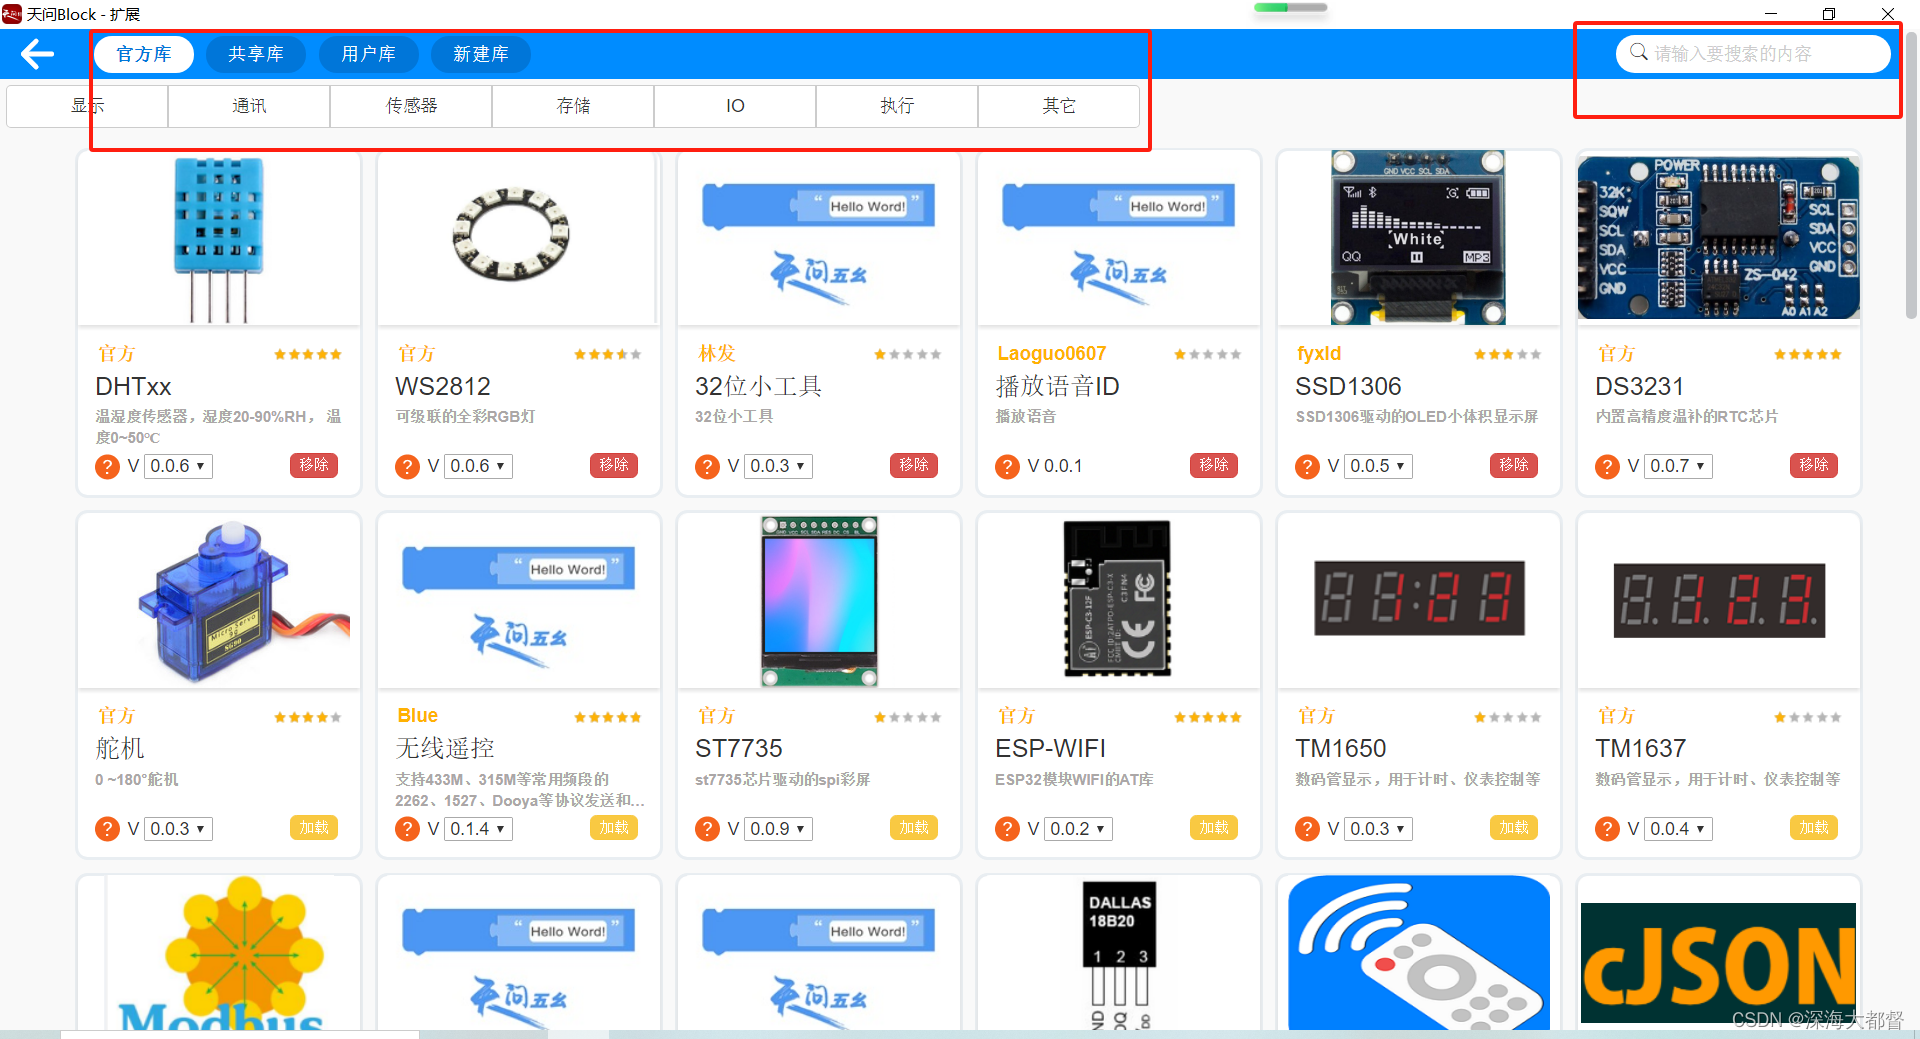Expand ST7735 version dropdown 0.0.9

pyautogui.click(x=779, y=829)
